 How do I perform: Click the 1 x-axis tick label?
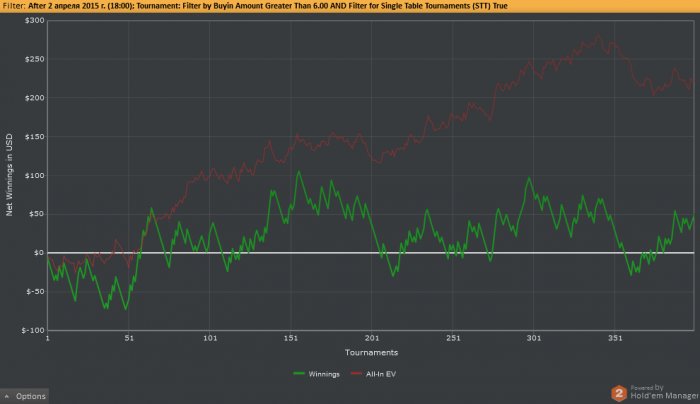click(x=47, y=338)
